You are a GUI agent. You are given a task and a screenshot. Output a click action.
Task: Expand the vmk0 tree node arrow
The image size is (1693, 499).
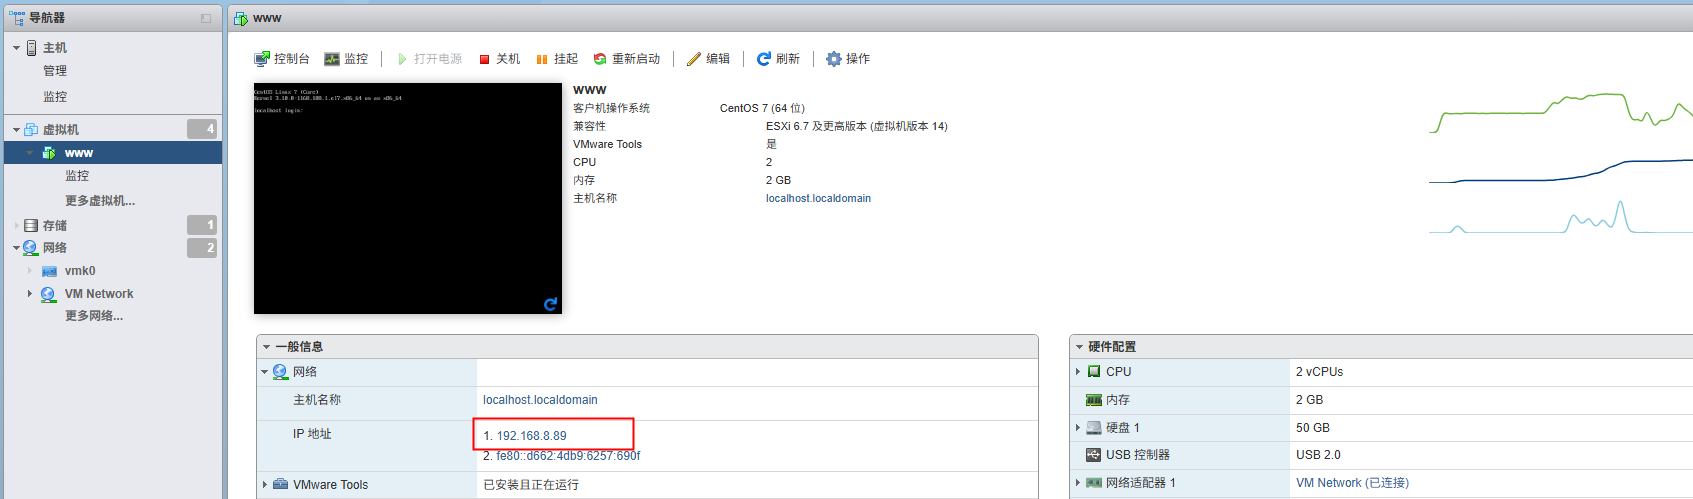30,271
